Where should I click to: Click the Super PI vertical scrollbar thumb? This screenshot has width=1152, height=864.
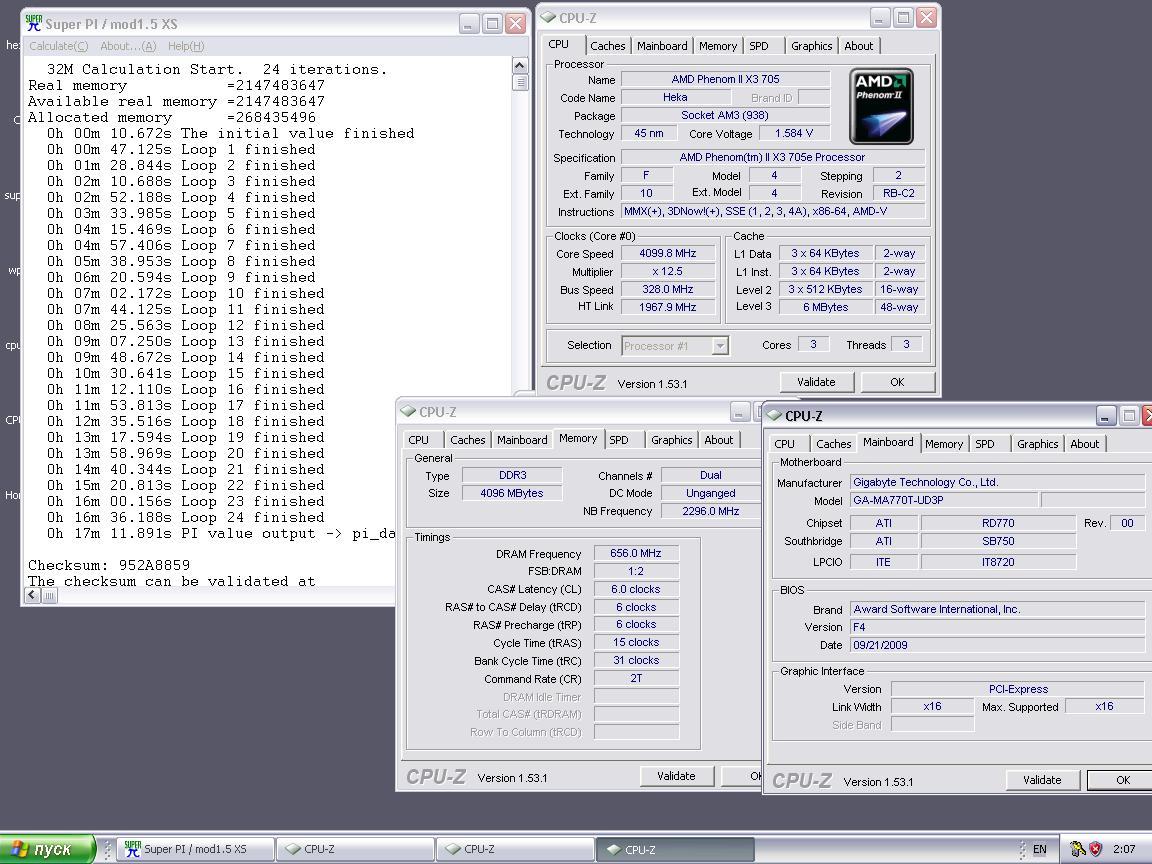pyautogui.click(x=519, y=82)
